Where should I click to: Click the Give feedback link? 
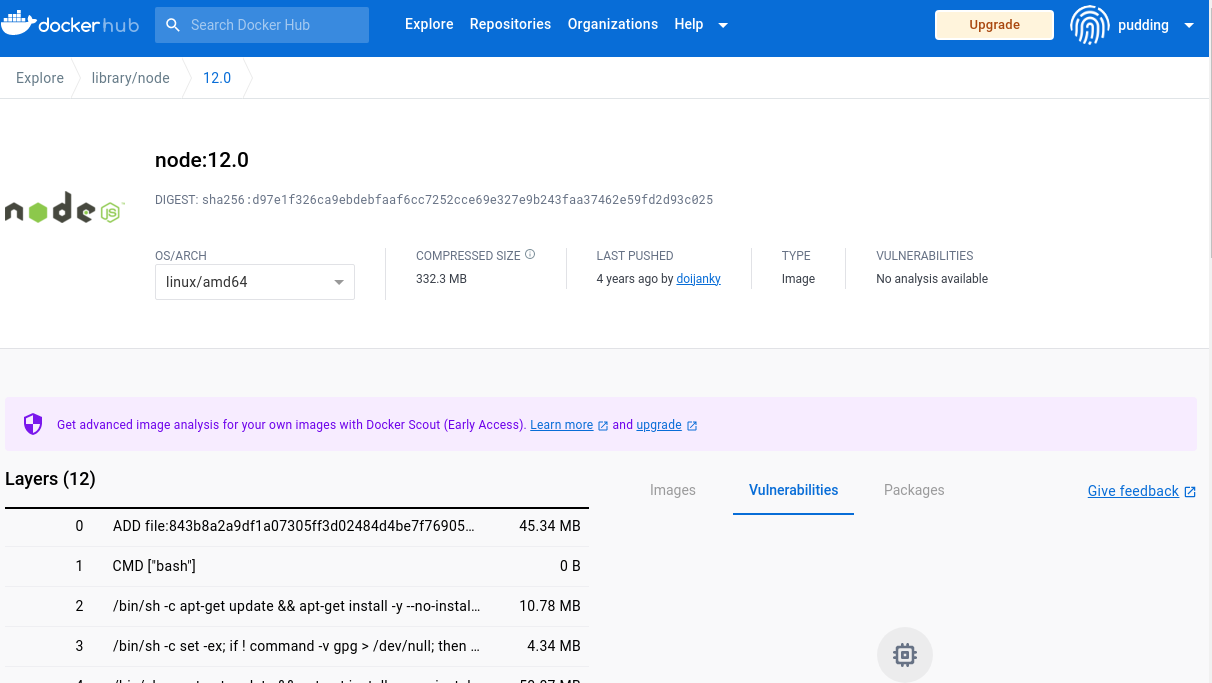pyautogui.click(x=1133, y=491)
